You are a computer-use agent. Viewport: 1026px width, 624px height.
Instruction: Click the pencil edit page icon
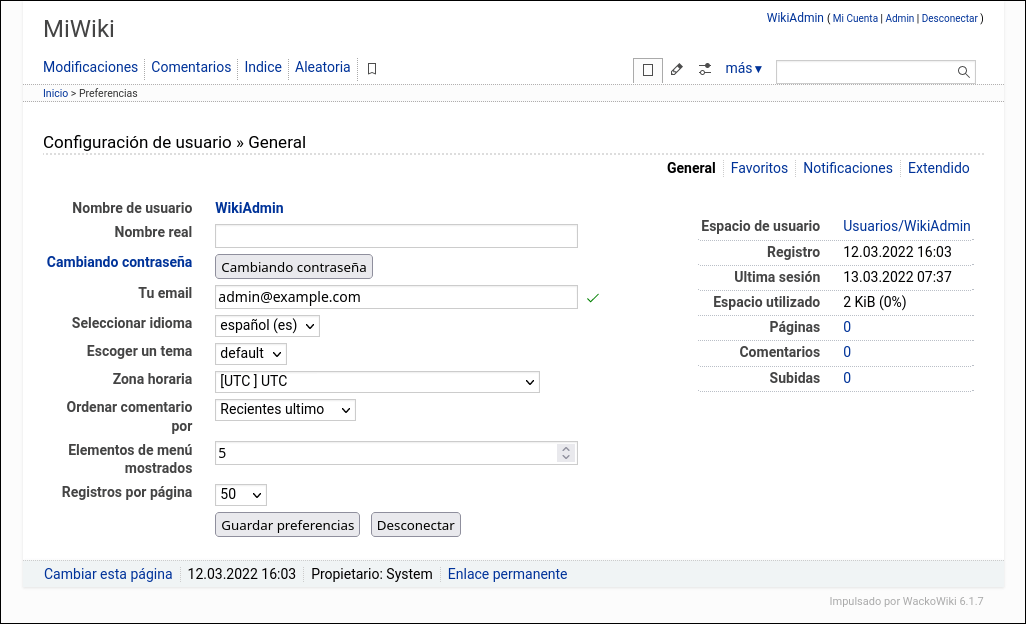pyautogui.click(x=677, y=70)
